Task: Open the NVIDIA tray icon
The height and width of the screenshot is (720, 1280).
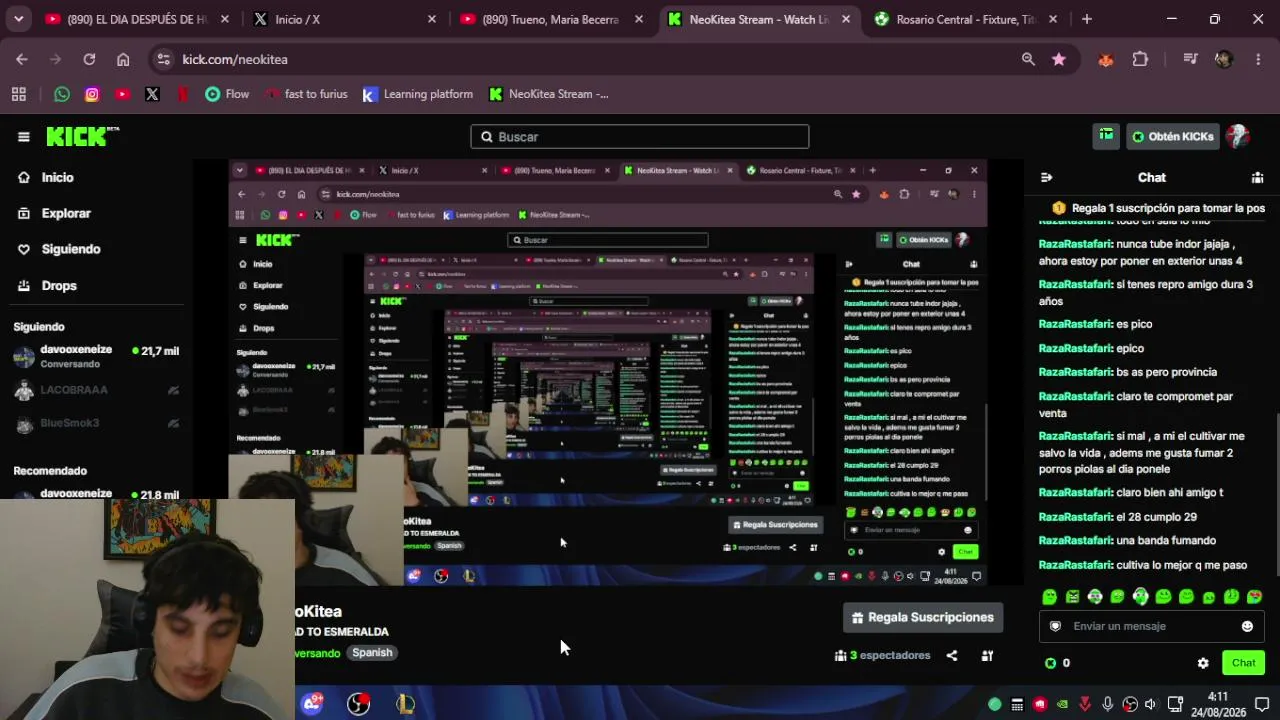Action: pos(1062,704)
